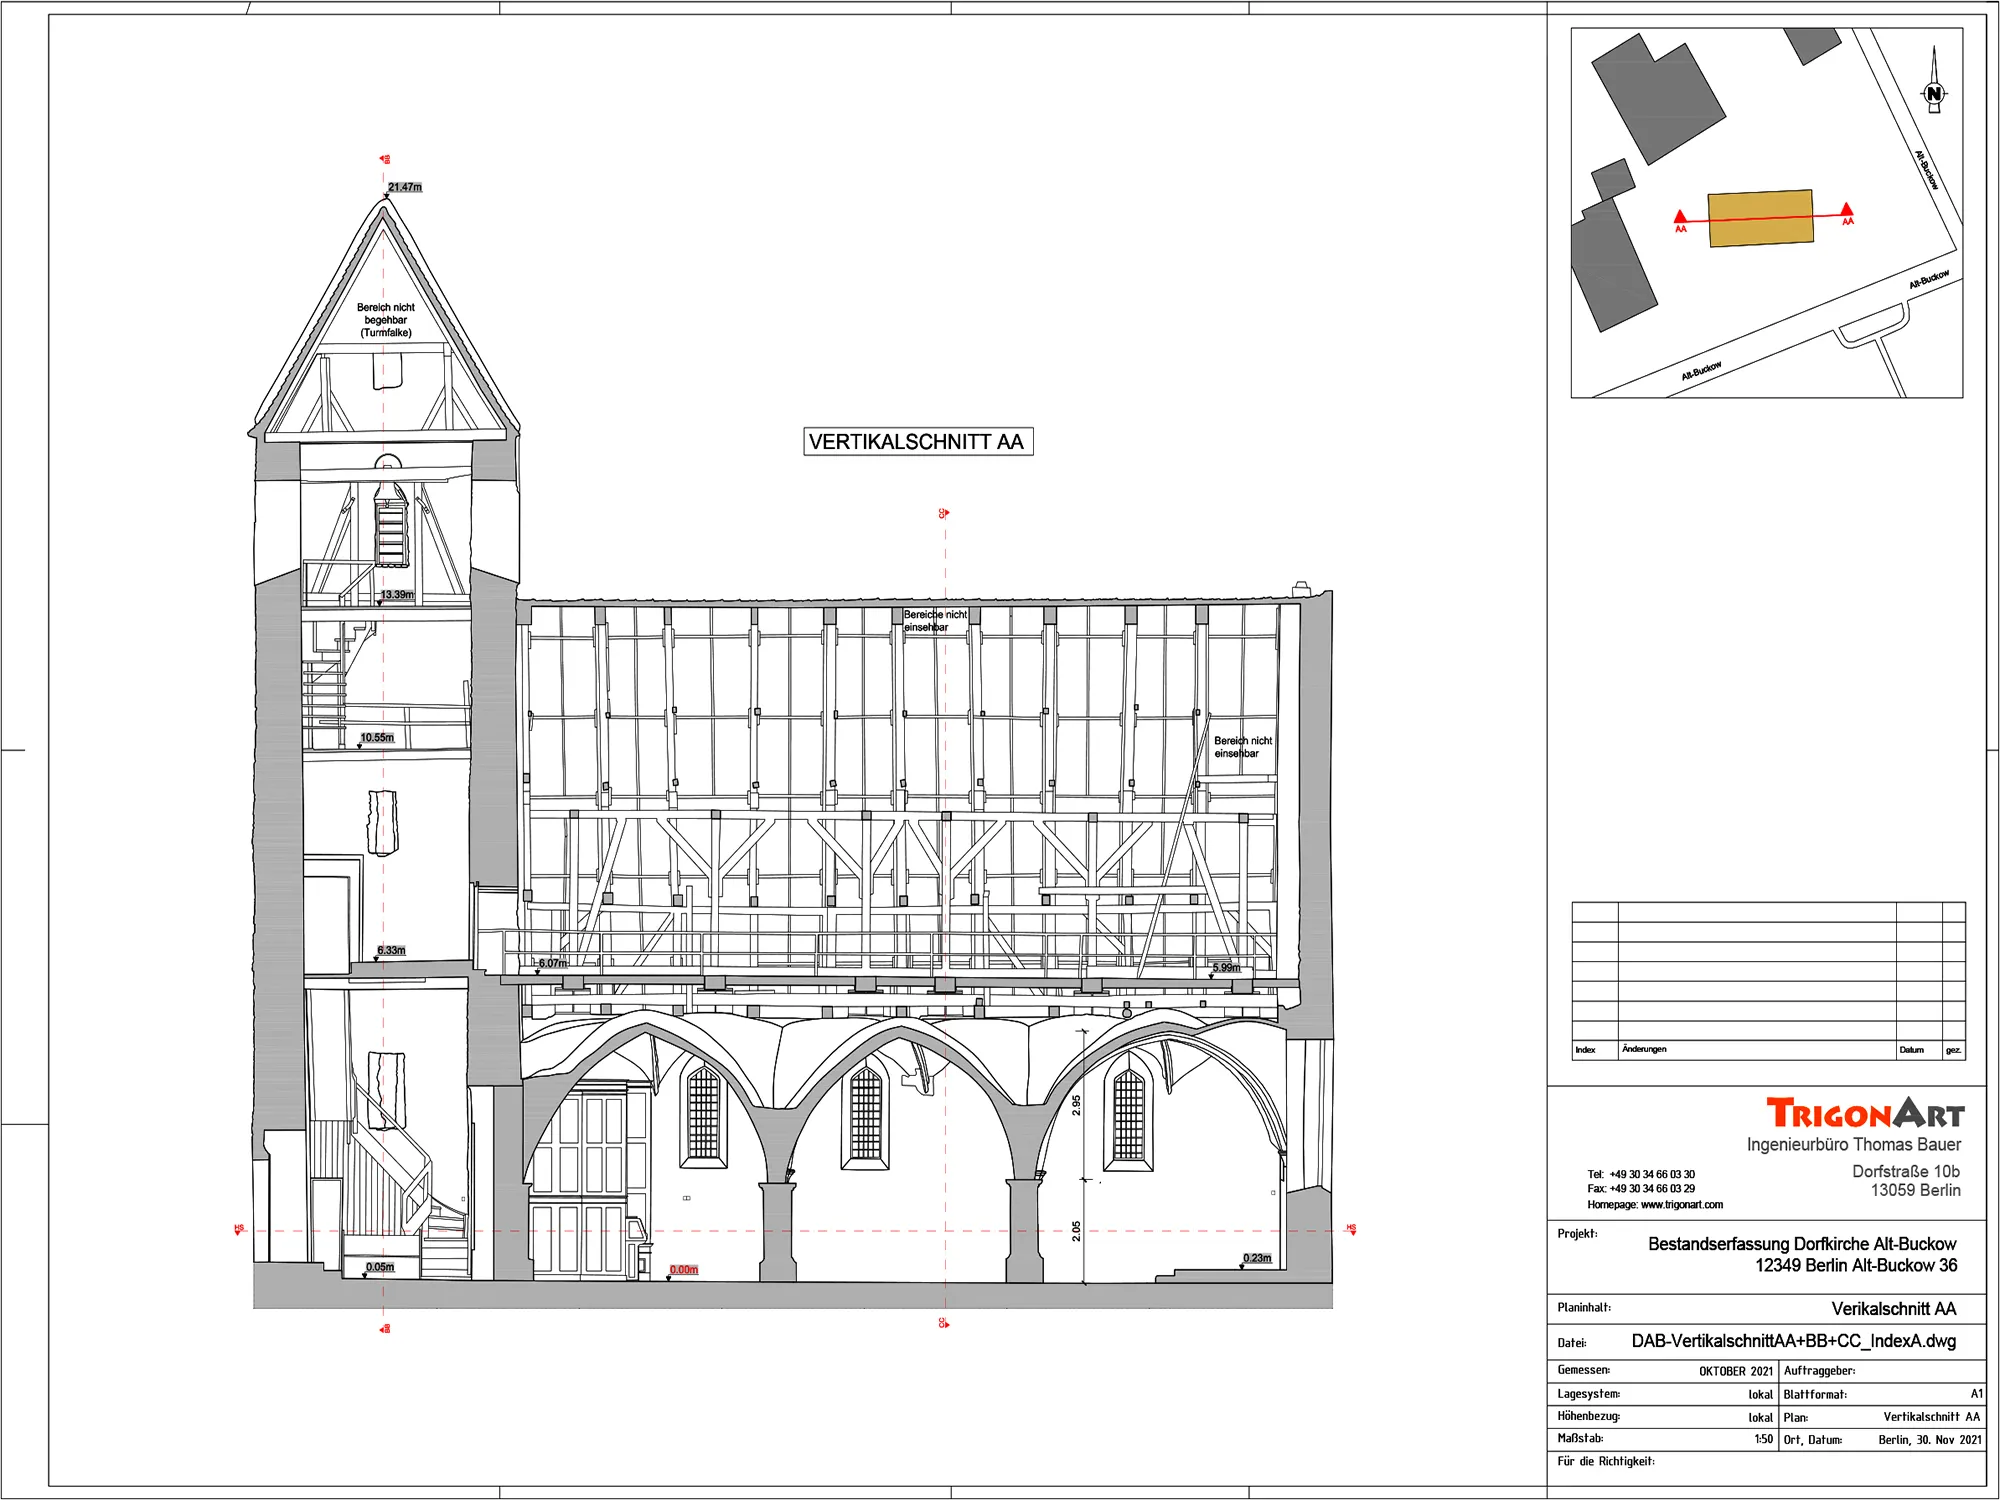Select the TrigonArt company logo
Screen dimensions: 2000x1500
click(1865, 1113)
